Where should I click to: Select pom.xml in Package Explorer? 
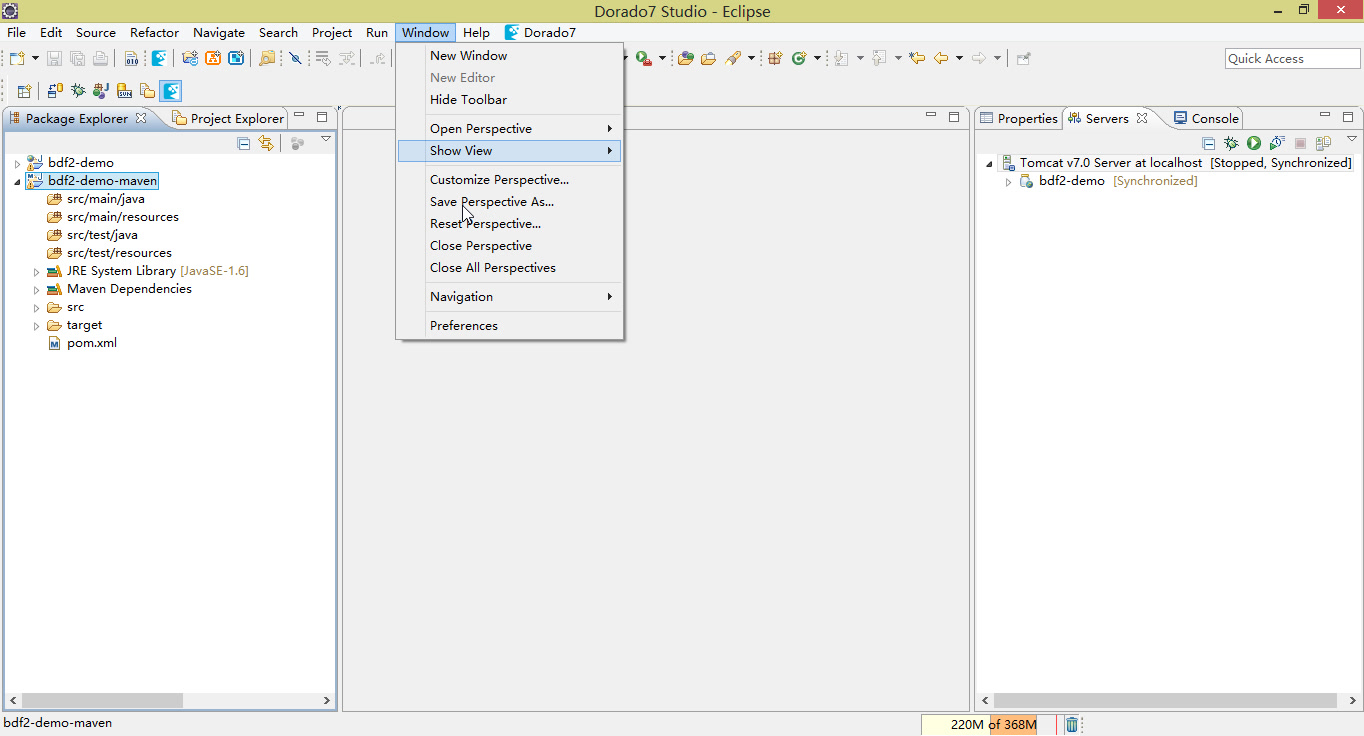[x=82, y=343]
